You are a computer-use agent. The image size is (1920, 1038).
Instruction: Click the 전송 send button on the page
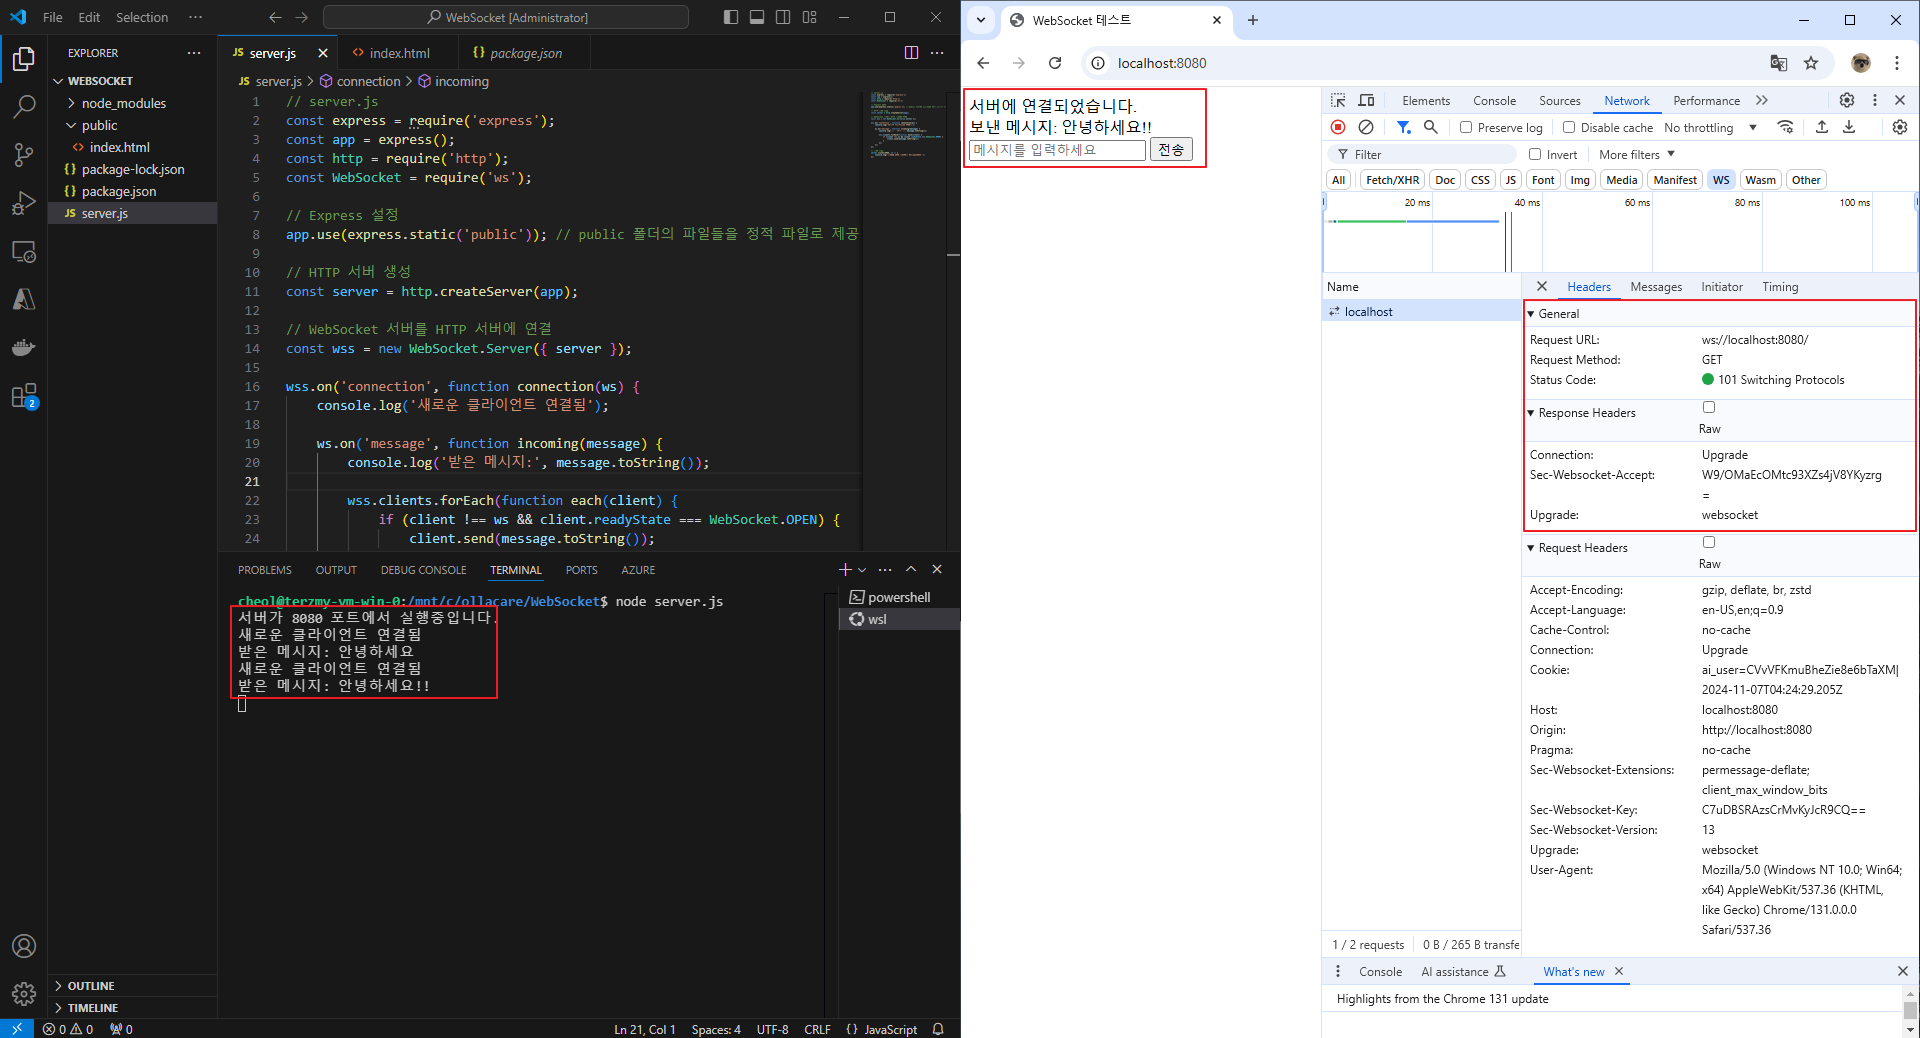(x=1171, y=150)
